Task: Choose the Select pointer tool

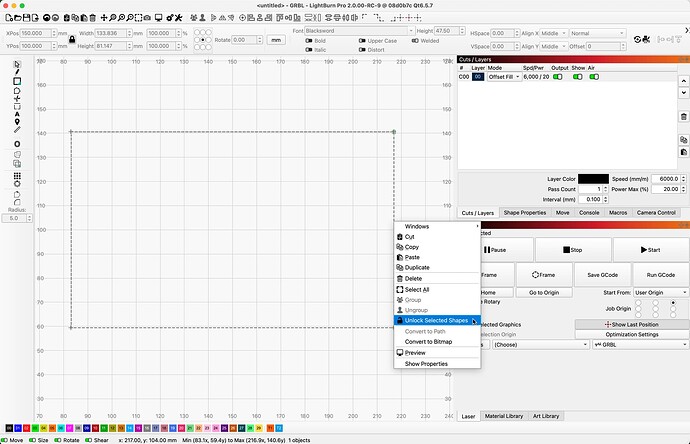Action: (x=17, y=64)
